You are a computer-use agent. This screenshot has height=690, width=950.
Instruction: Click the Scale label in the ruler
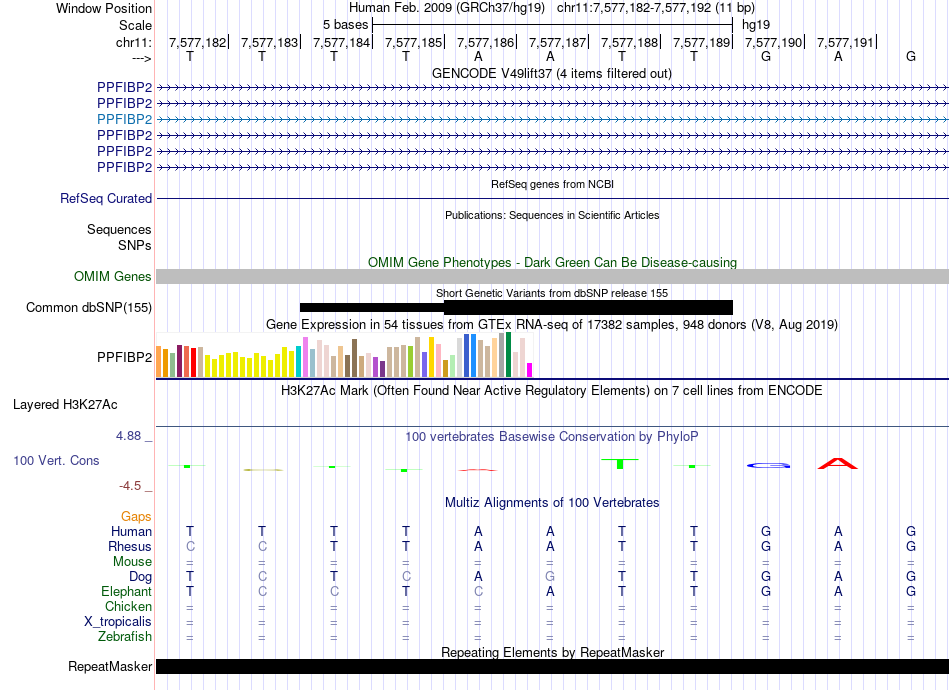tap(135, 25)
